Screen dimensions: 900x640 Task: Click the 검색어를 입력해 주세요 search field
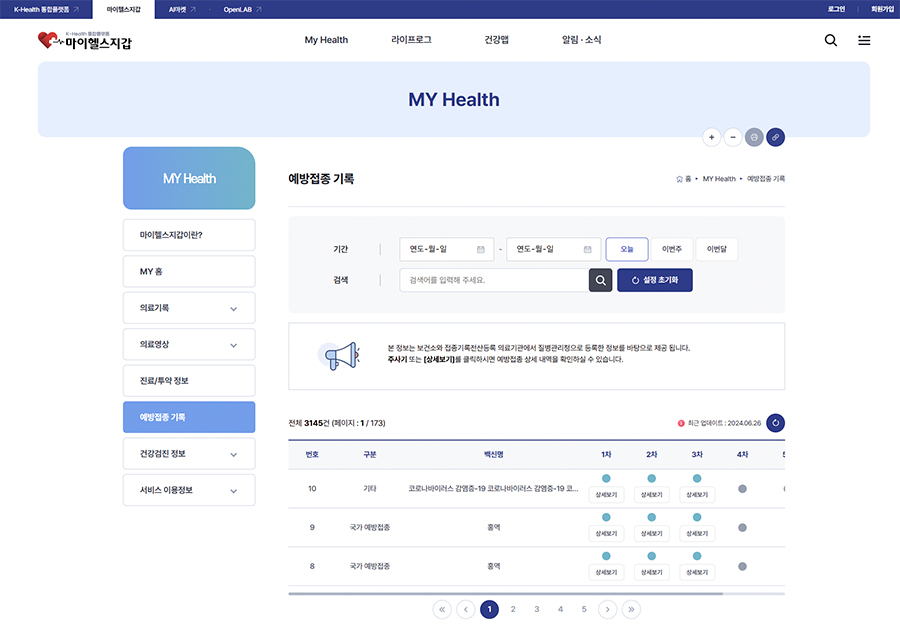(x=493, y=281)
